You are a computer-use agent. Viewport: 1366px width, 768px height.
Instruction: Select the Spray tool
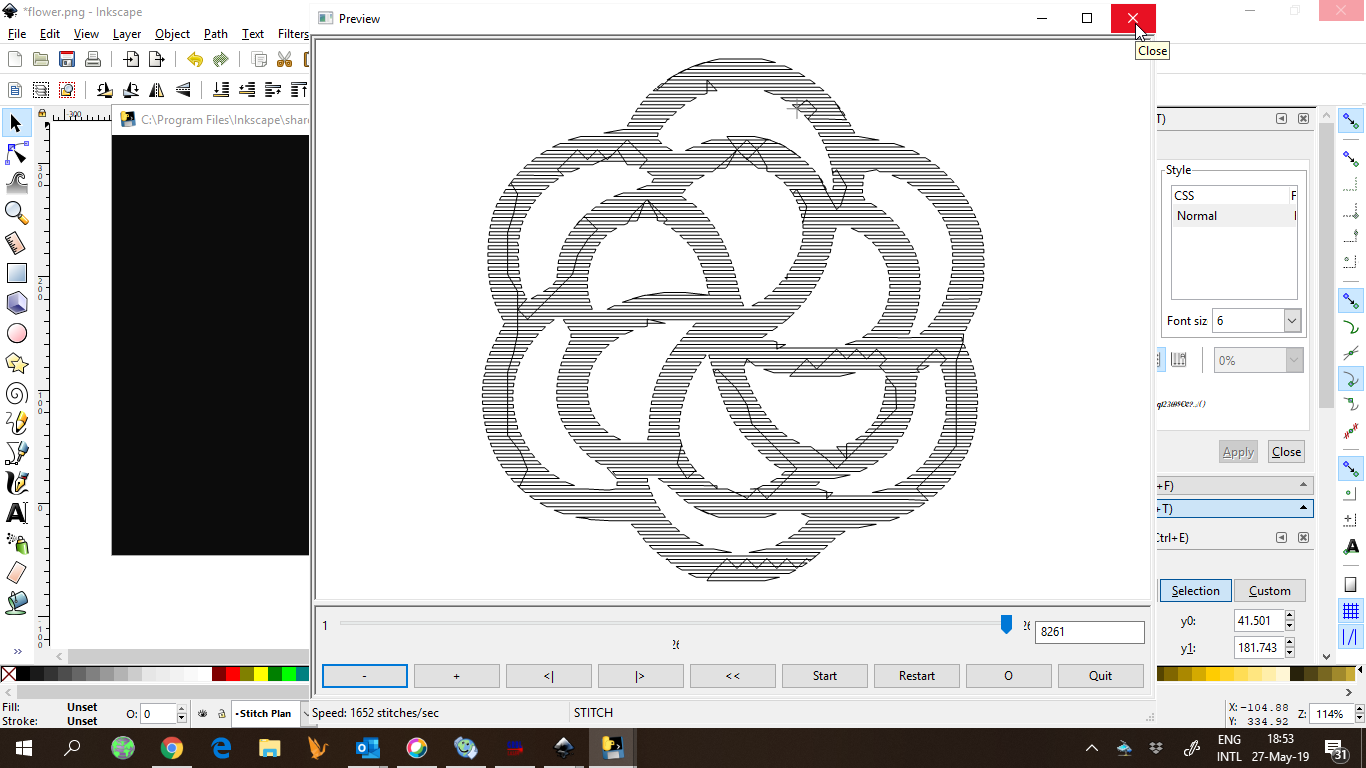coord(16,543)
